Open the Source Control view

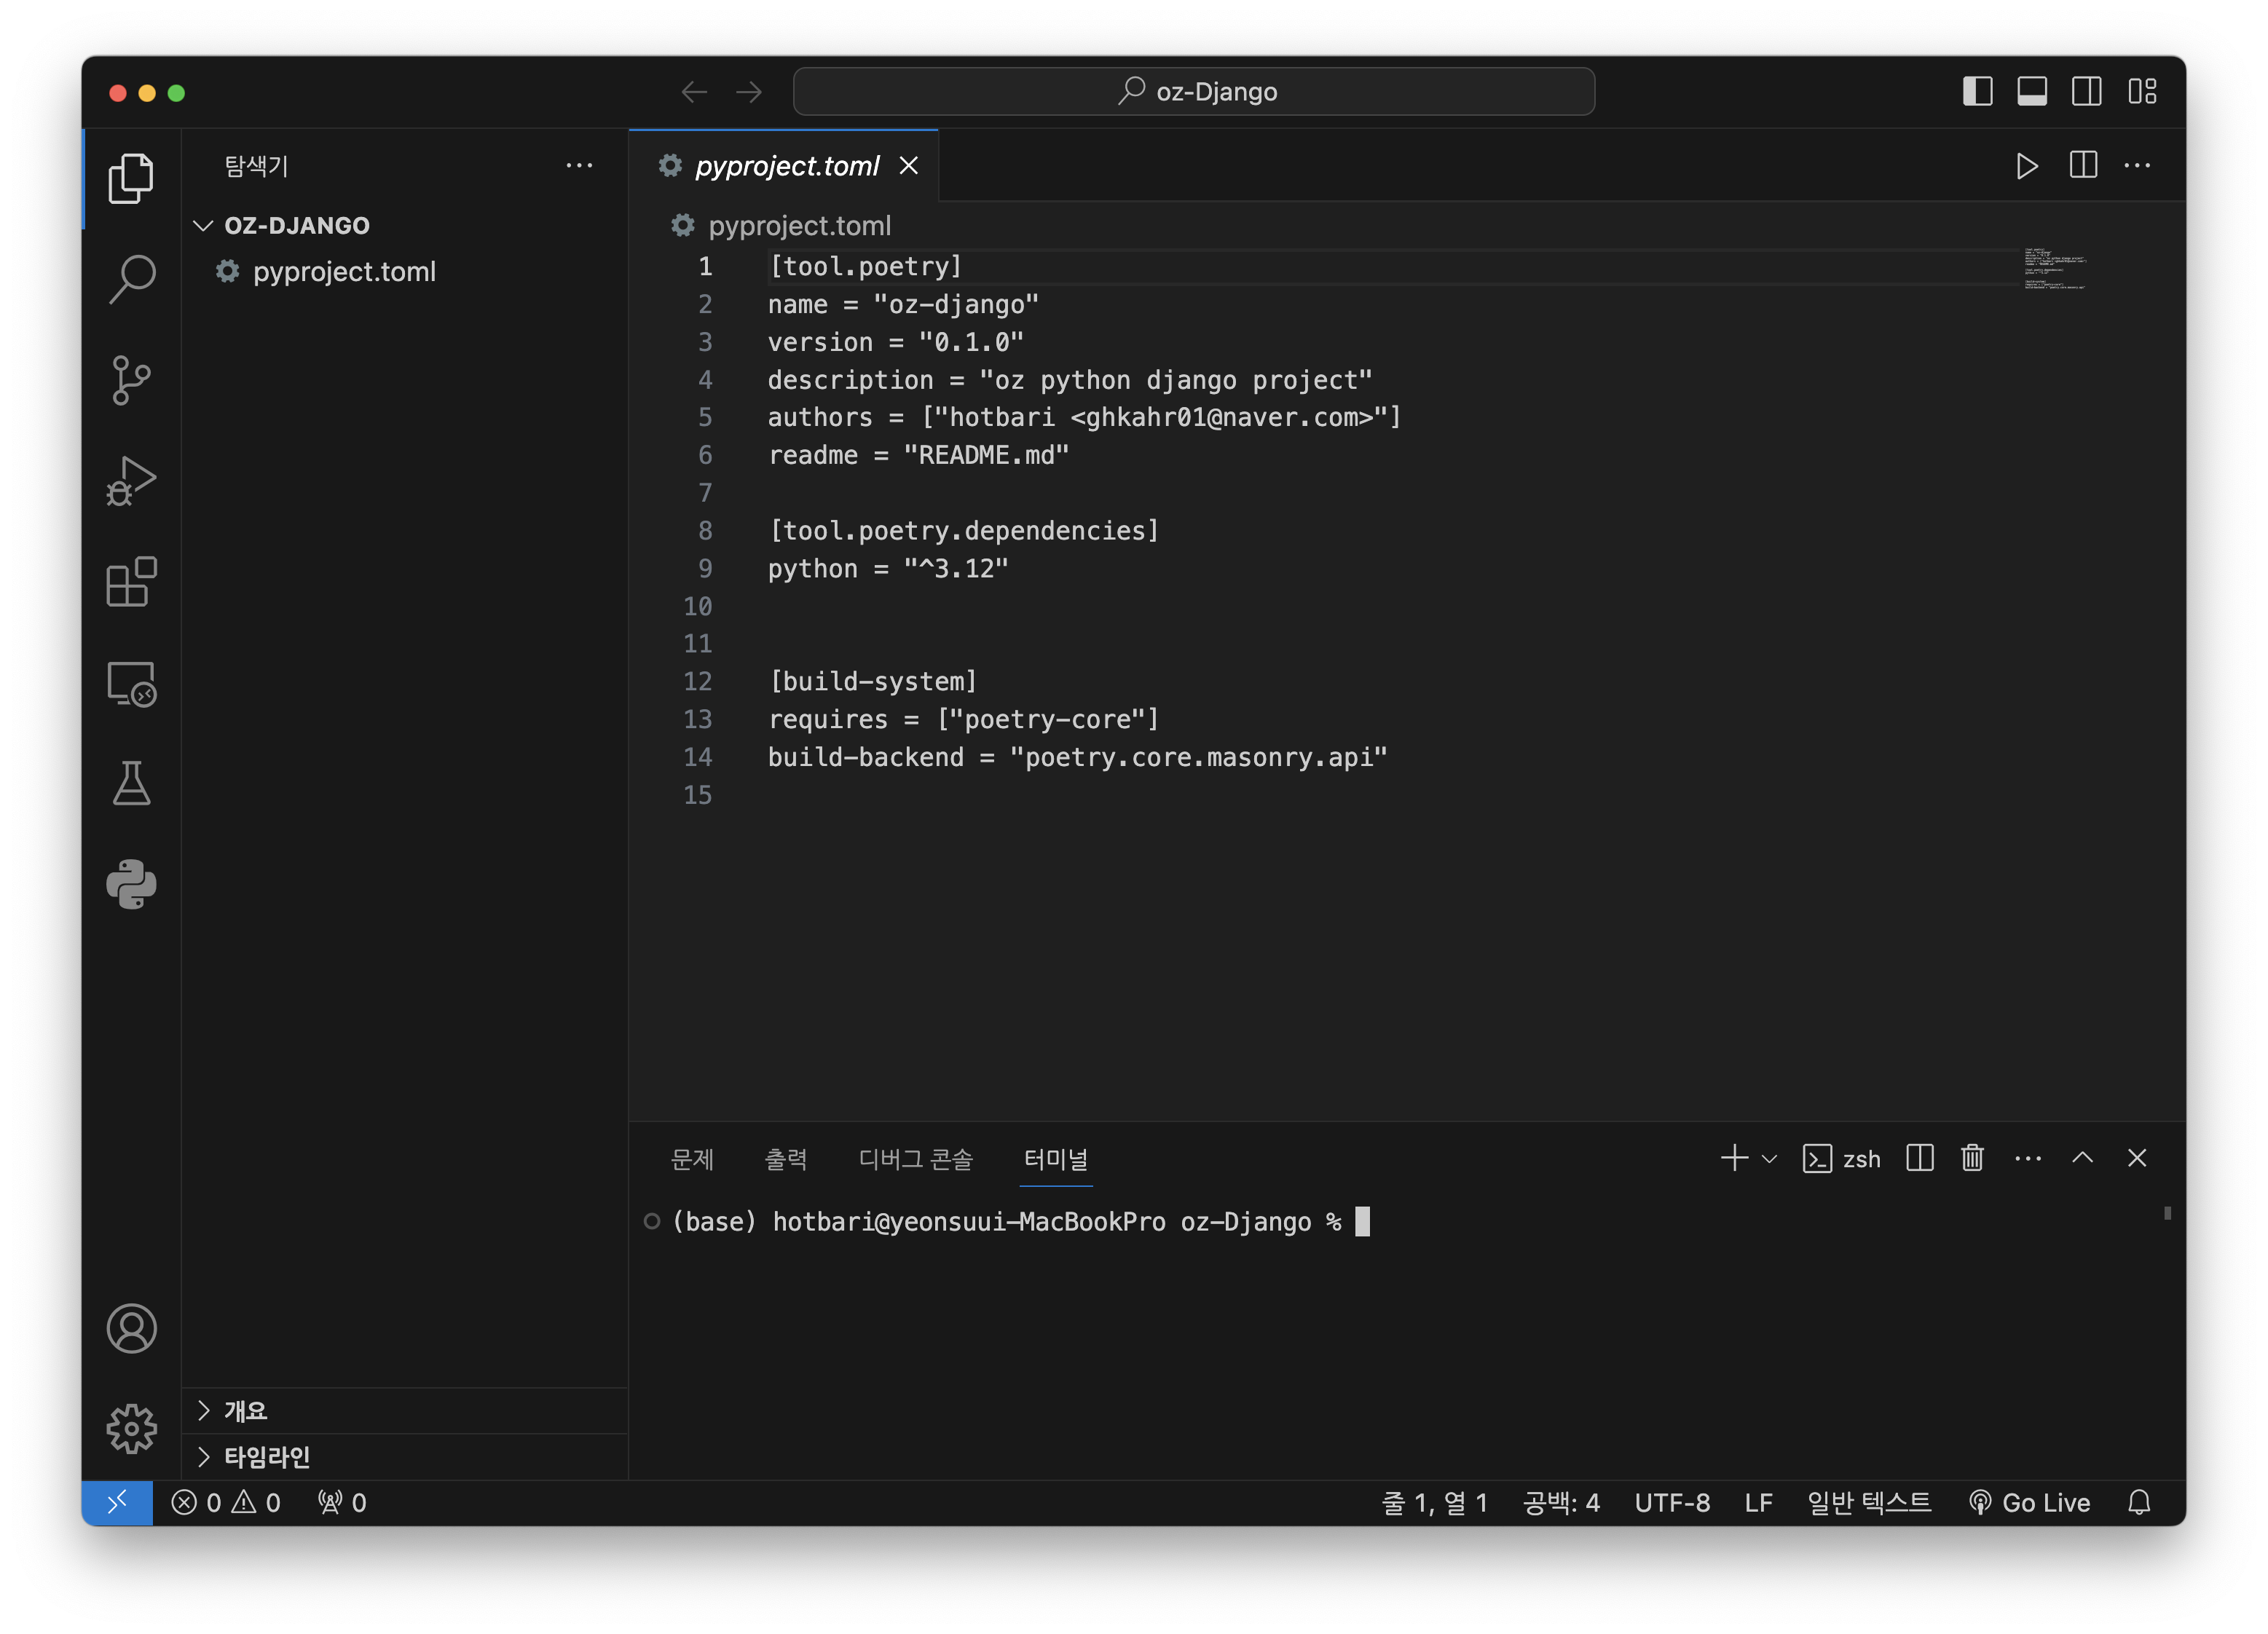point(131,380)
